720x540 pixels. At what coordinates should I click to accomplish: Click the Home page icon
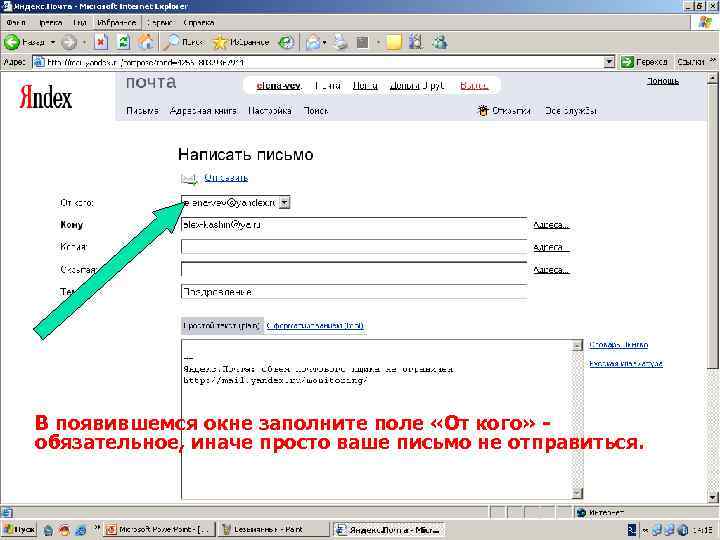146,43
